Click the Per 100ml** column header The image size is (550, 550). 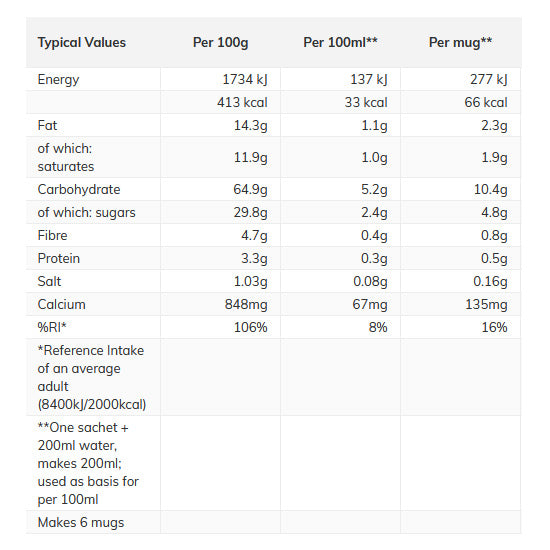click(x=340, y=42)
